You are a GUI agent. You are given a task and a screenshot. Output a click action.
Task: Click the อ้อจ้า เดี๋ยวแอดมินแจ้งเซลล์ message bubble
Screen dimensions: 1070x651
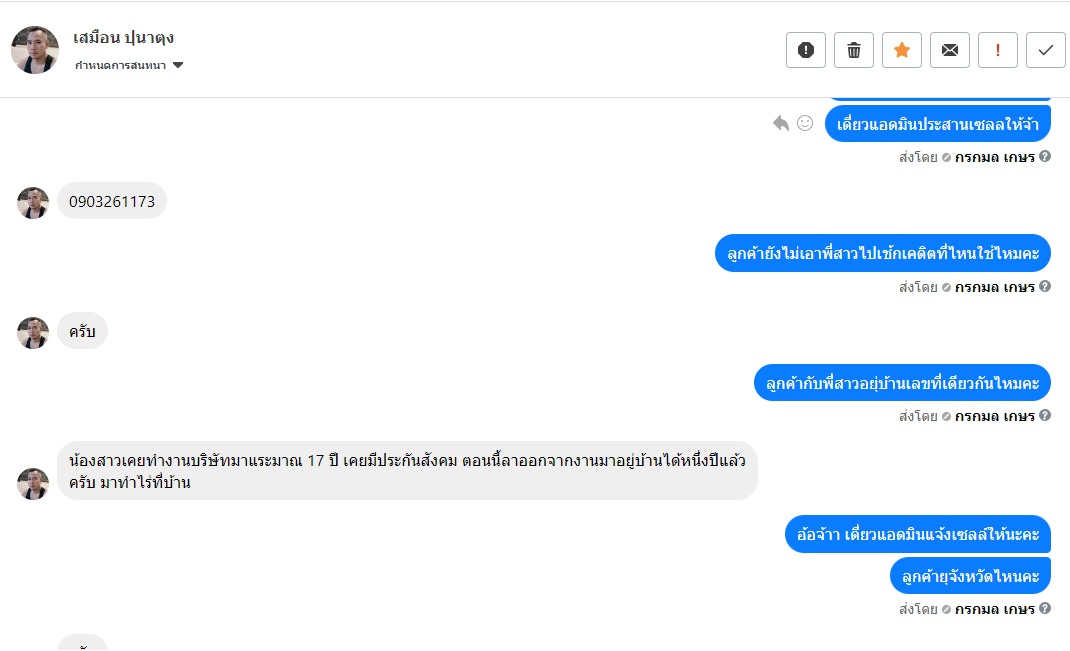pos(917,533)
